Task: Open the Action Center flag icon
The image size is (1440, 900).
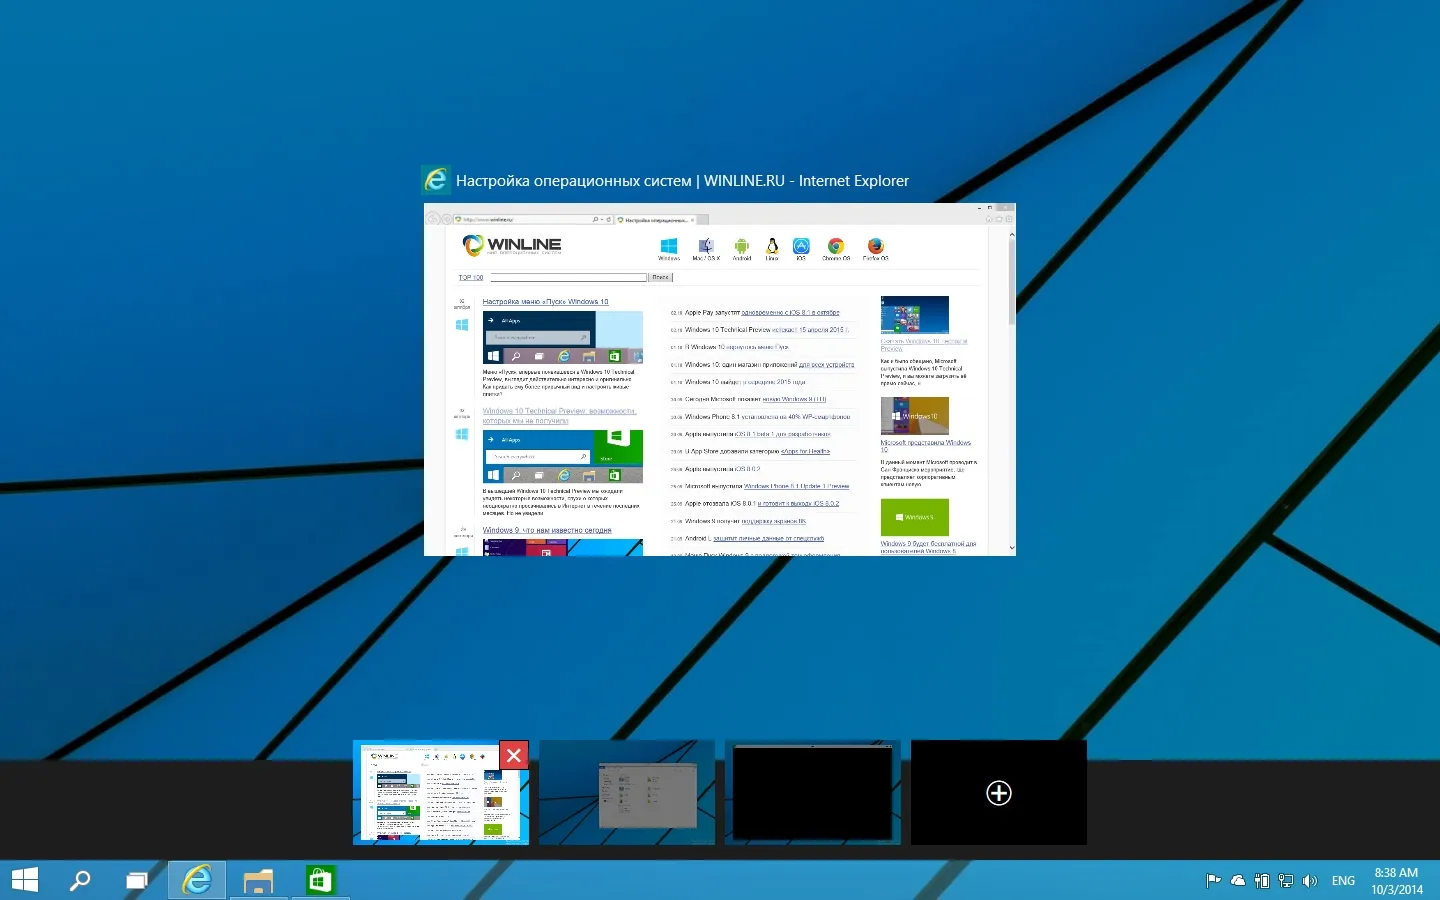Action: [x=1213, y=881]
